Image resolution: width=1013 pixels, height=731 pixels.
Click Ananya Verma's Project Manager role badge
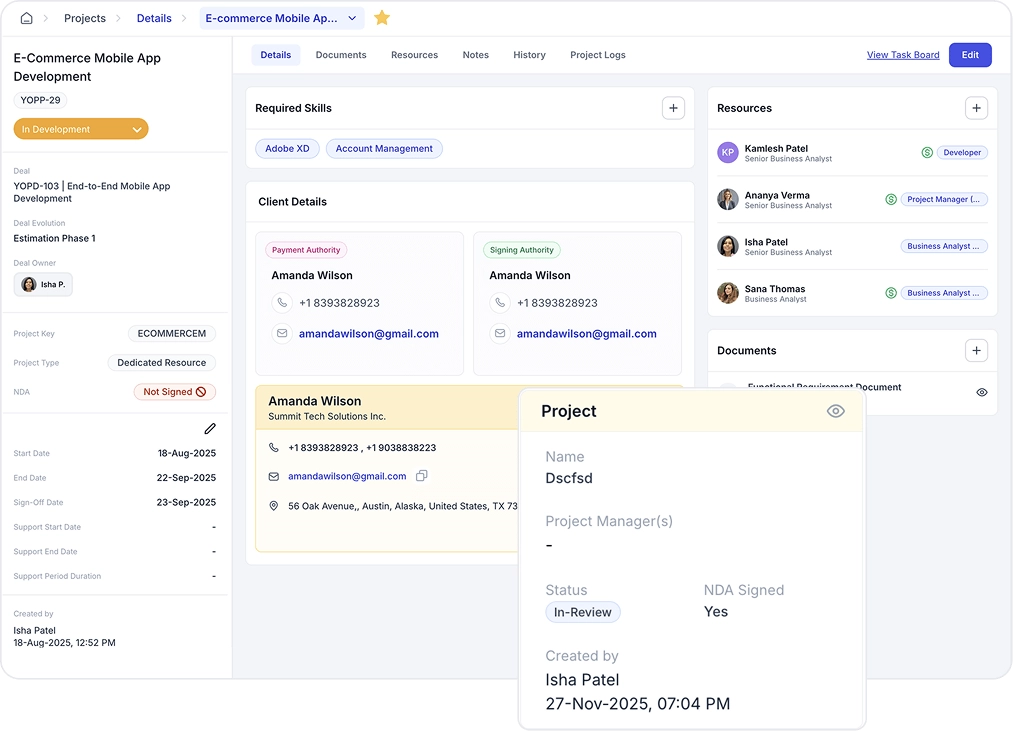pos(943,199)
